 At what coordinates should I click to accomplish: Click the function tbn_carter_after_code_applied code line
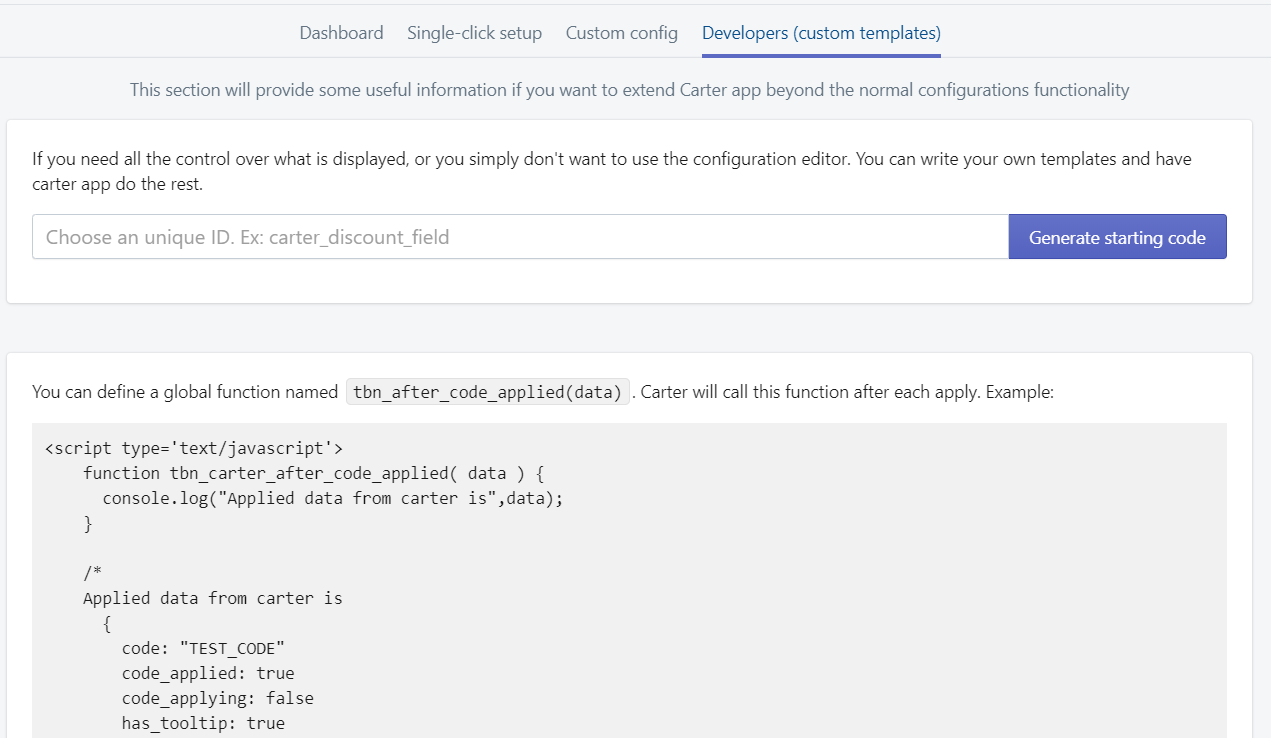(x=313, y=473)
